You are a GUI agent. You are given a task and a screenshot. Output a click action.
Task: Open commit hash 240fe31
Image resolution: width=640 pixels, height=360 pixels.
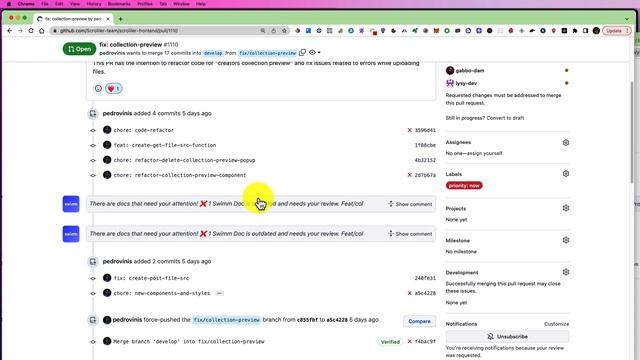click(425, 278)
